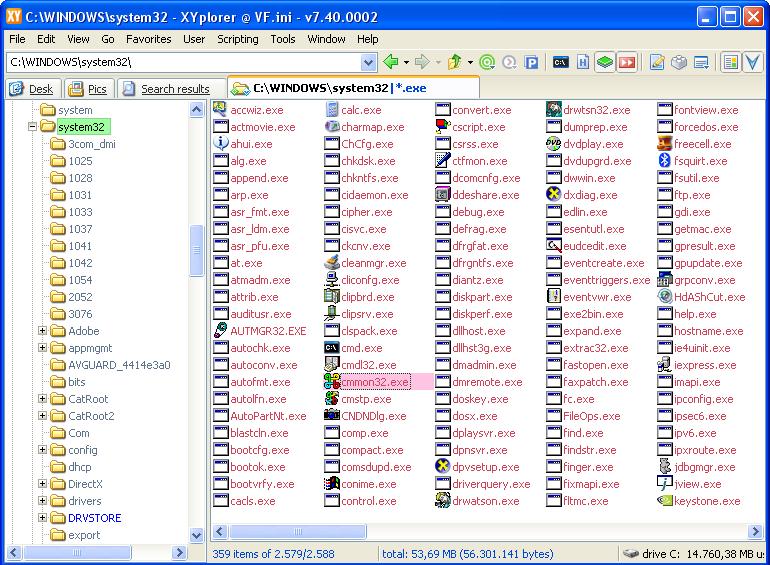
Task: Select the cmmon32.exe file
Action: pyautogui.click(x=375, y=382)
